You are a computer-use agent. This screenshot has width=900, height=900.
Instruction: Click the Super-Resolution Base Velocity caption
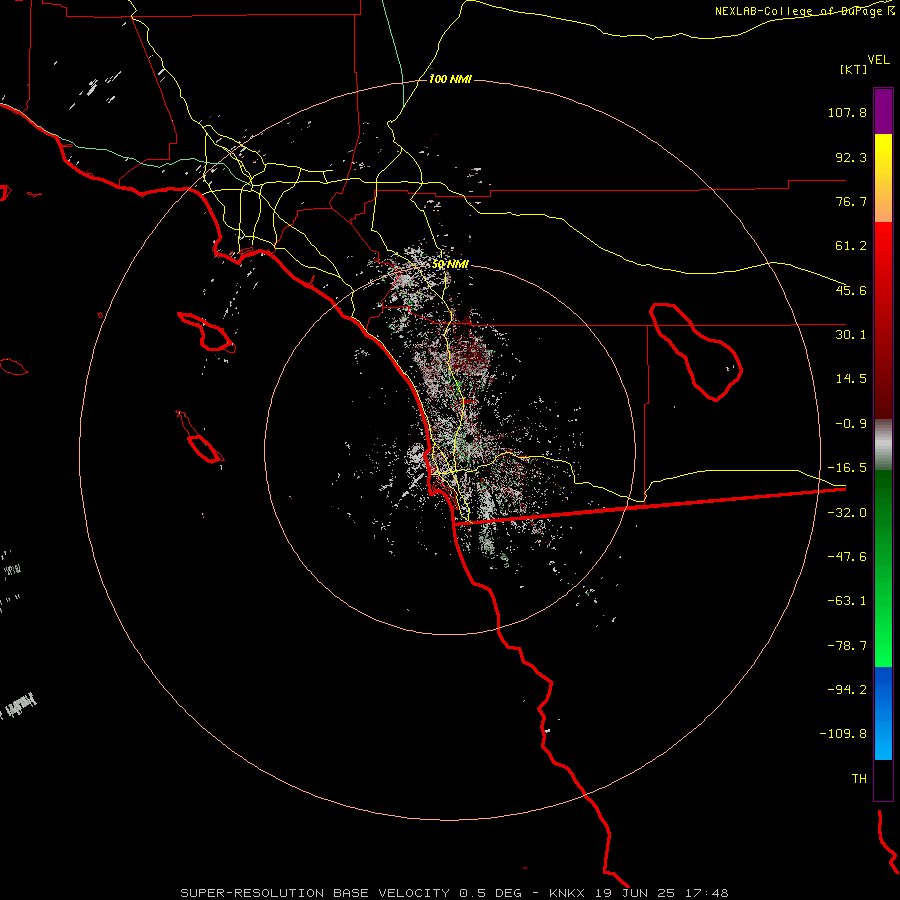click(x=455, y=893)
